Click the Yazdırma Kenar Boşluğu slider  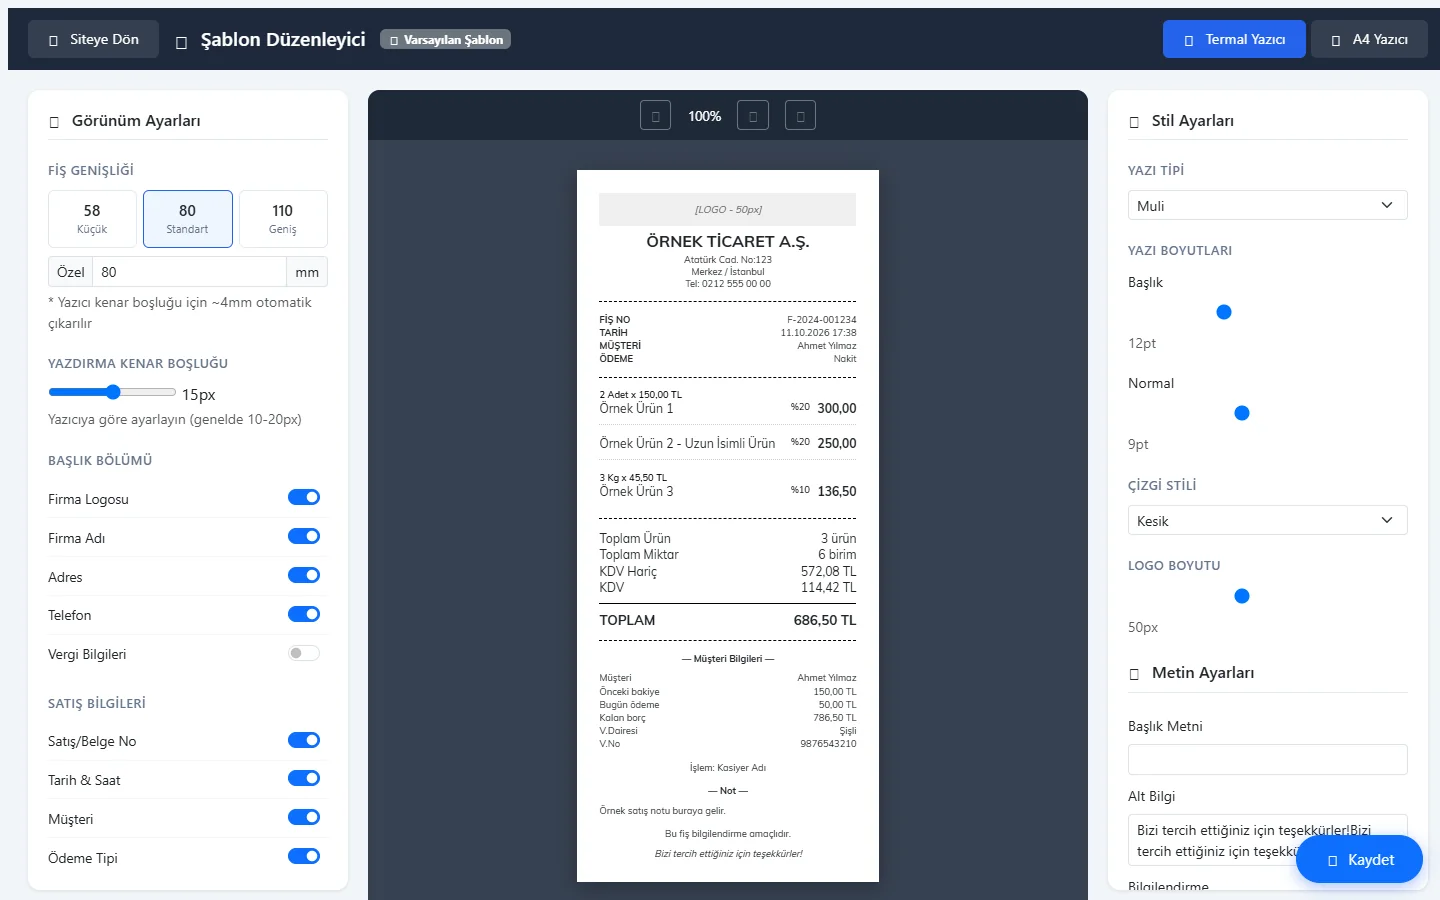click(x=112, y=392)
